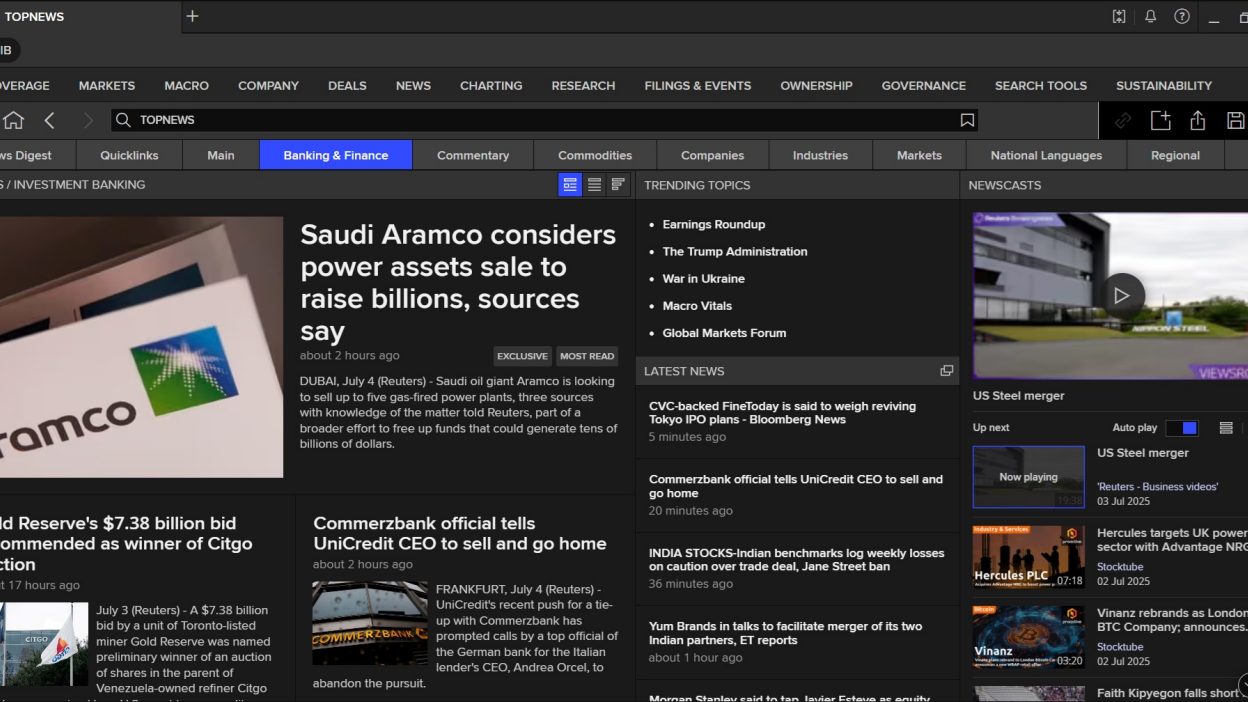Open the DEALS menu
1248x702 pixels.
pyautogui.click(x=347, y=86)
